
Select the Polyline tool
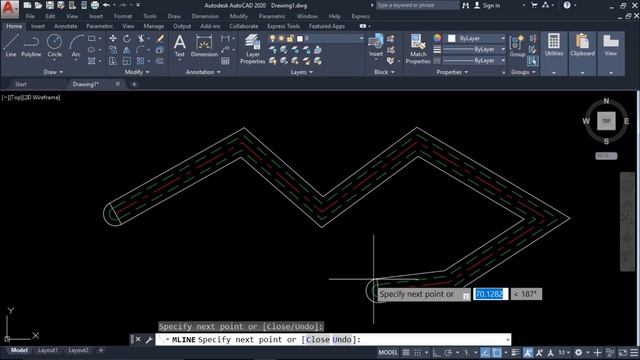pos(31,45)
